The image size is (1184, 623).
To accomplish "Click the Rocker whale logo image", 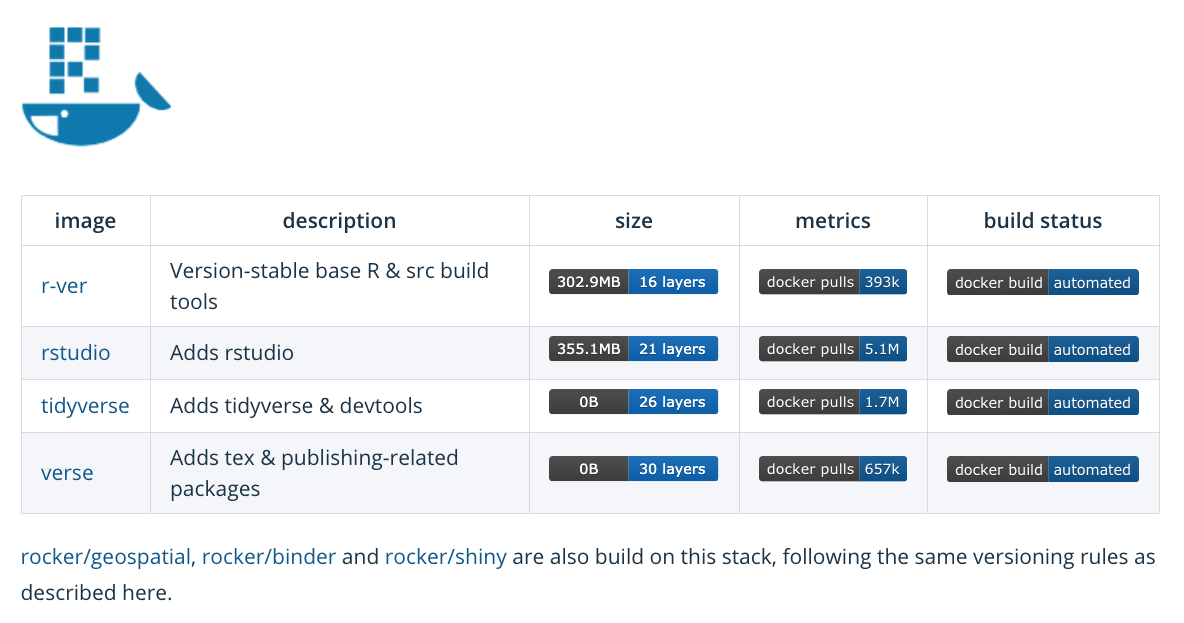I will tap(97, 86).
